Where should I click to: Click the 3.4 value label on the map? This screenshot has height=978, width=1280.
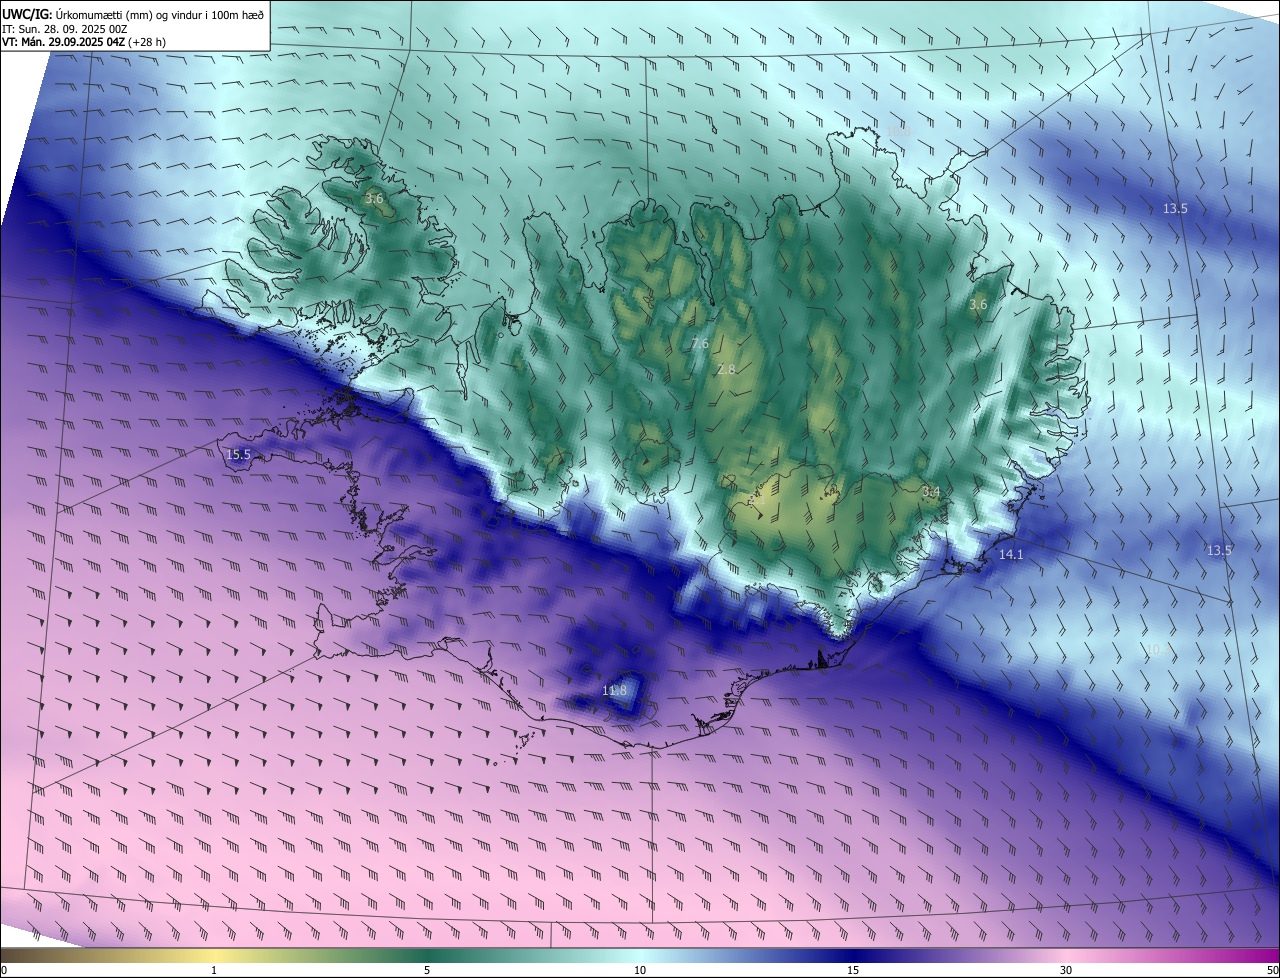click(x=931, y=491)
